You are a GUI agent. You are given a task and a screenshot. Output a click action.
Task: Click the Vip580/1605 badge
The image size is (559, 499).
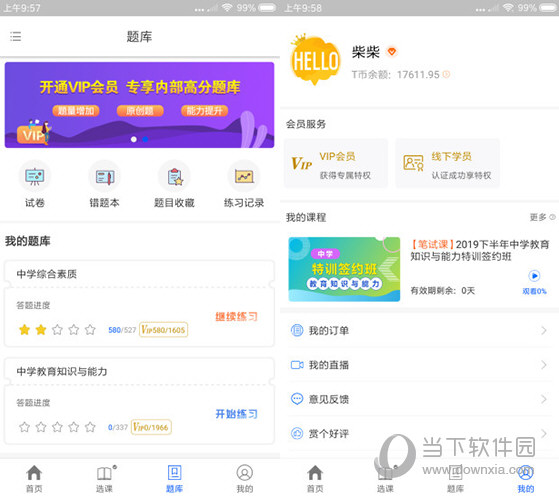[x=163, y=330]
